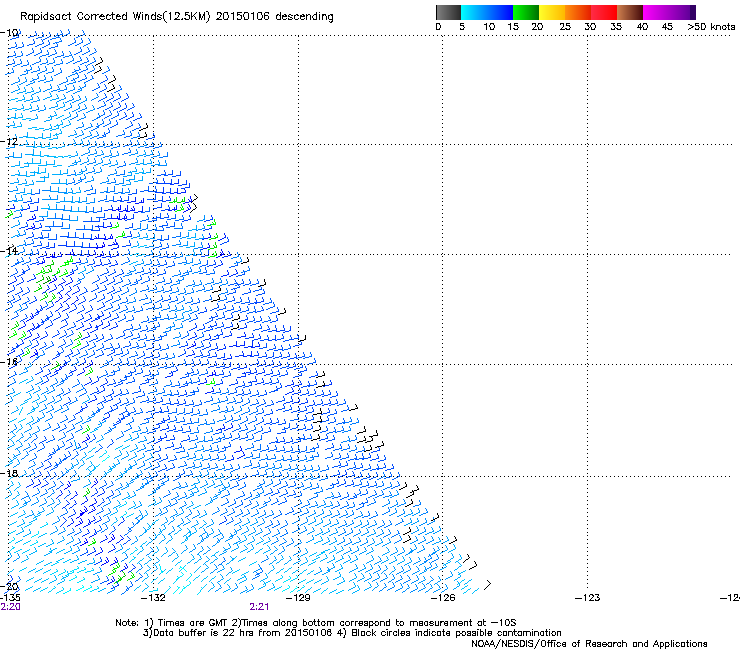740x650 pixels.
Task: Click the longitude label '-132'
Action: [x=153, y=598]
